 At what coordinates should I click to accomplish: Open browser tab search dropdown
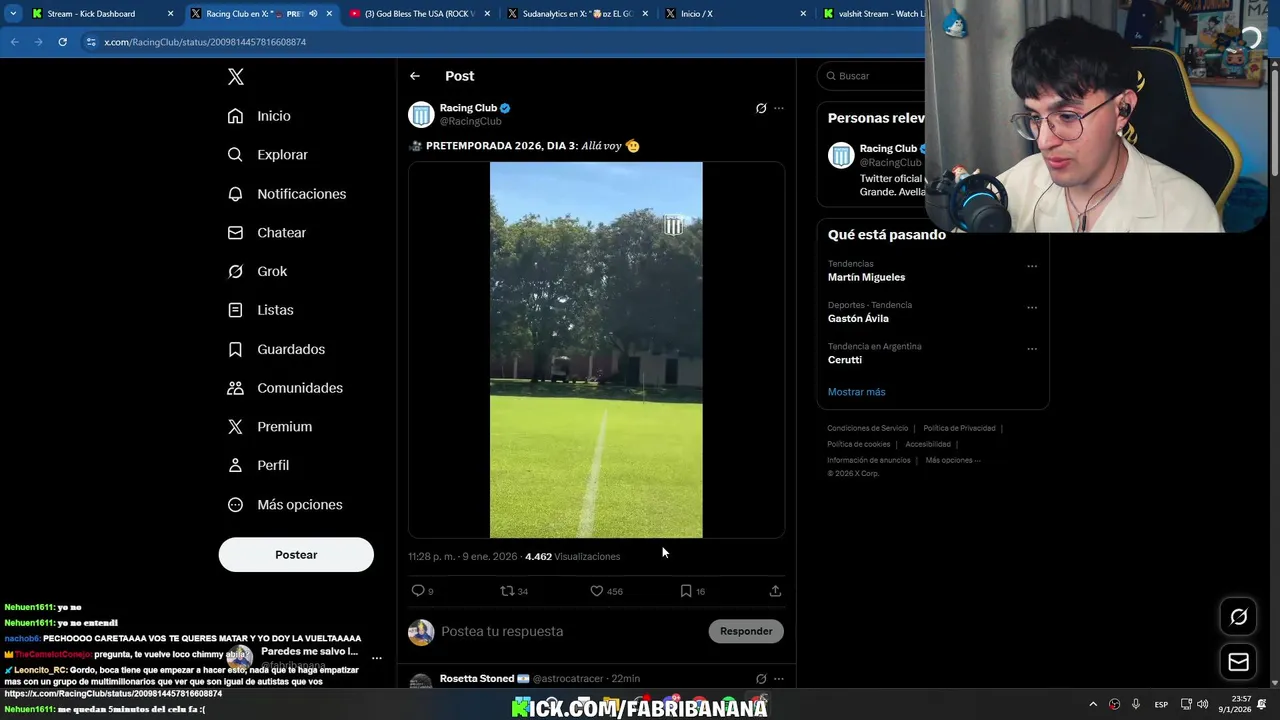click(x=13, y=14)
